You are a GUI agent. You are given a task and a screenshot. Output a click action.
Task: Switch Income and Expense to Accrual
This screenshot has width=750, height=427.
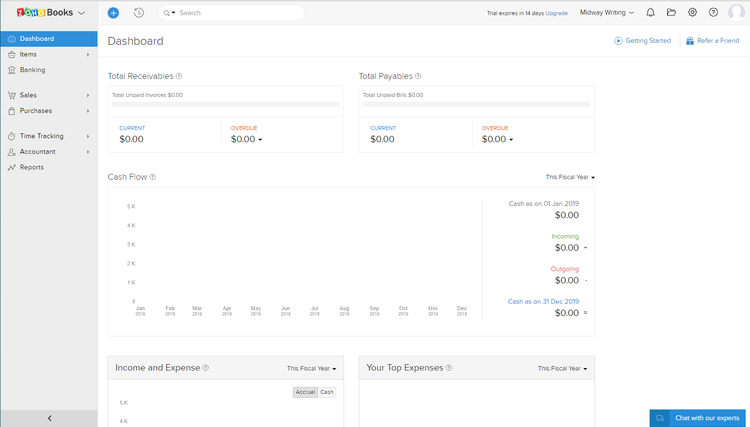pyautogui.click(x=305, y=392)
